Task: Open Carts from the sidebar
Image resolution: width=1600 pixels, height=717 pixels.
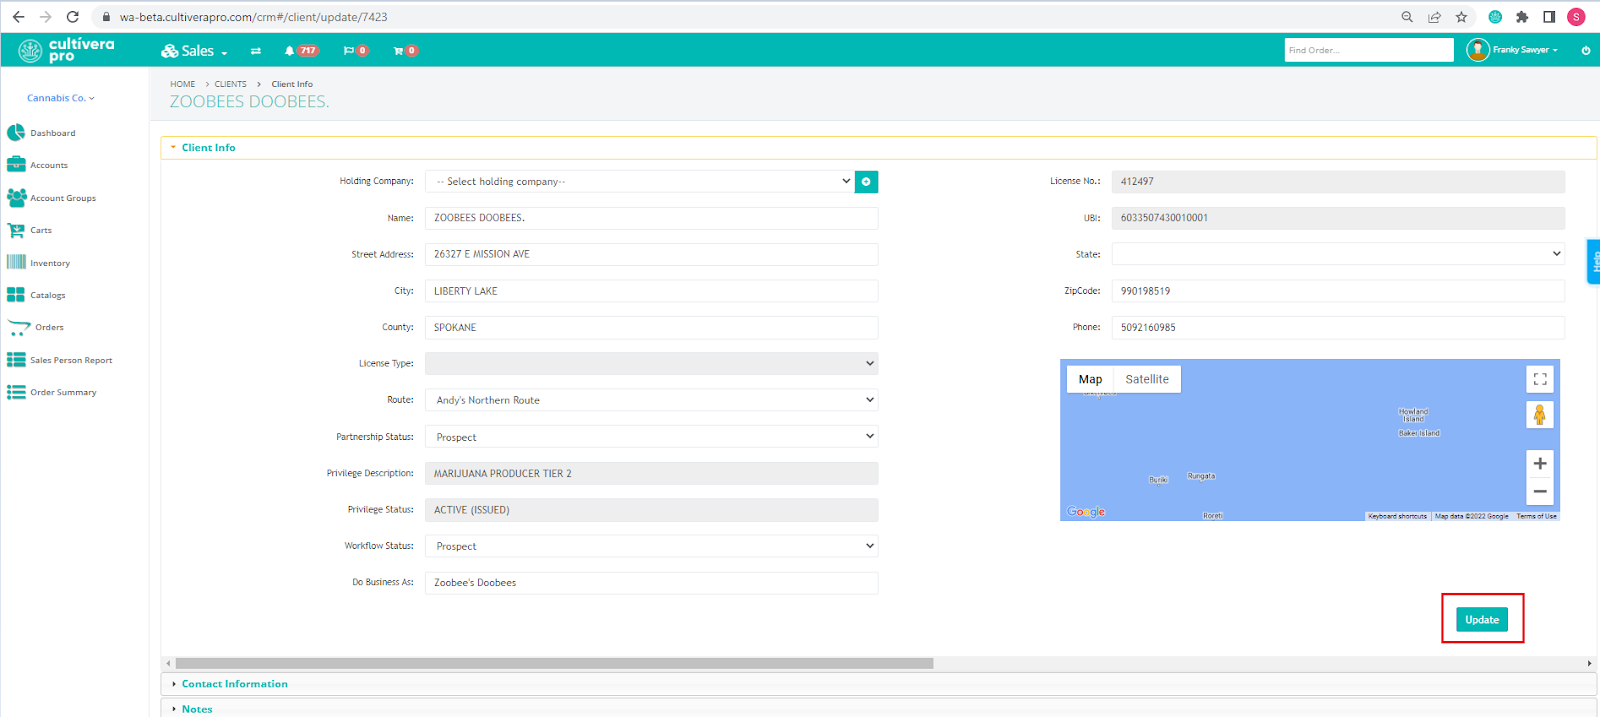Action: (x=30, y=230)
